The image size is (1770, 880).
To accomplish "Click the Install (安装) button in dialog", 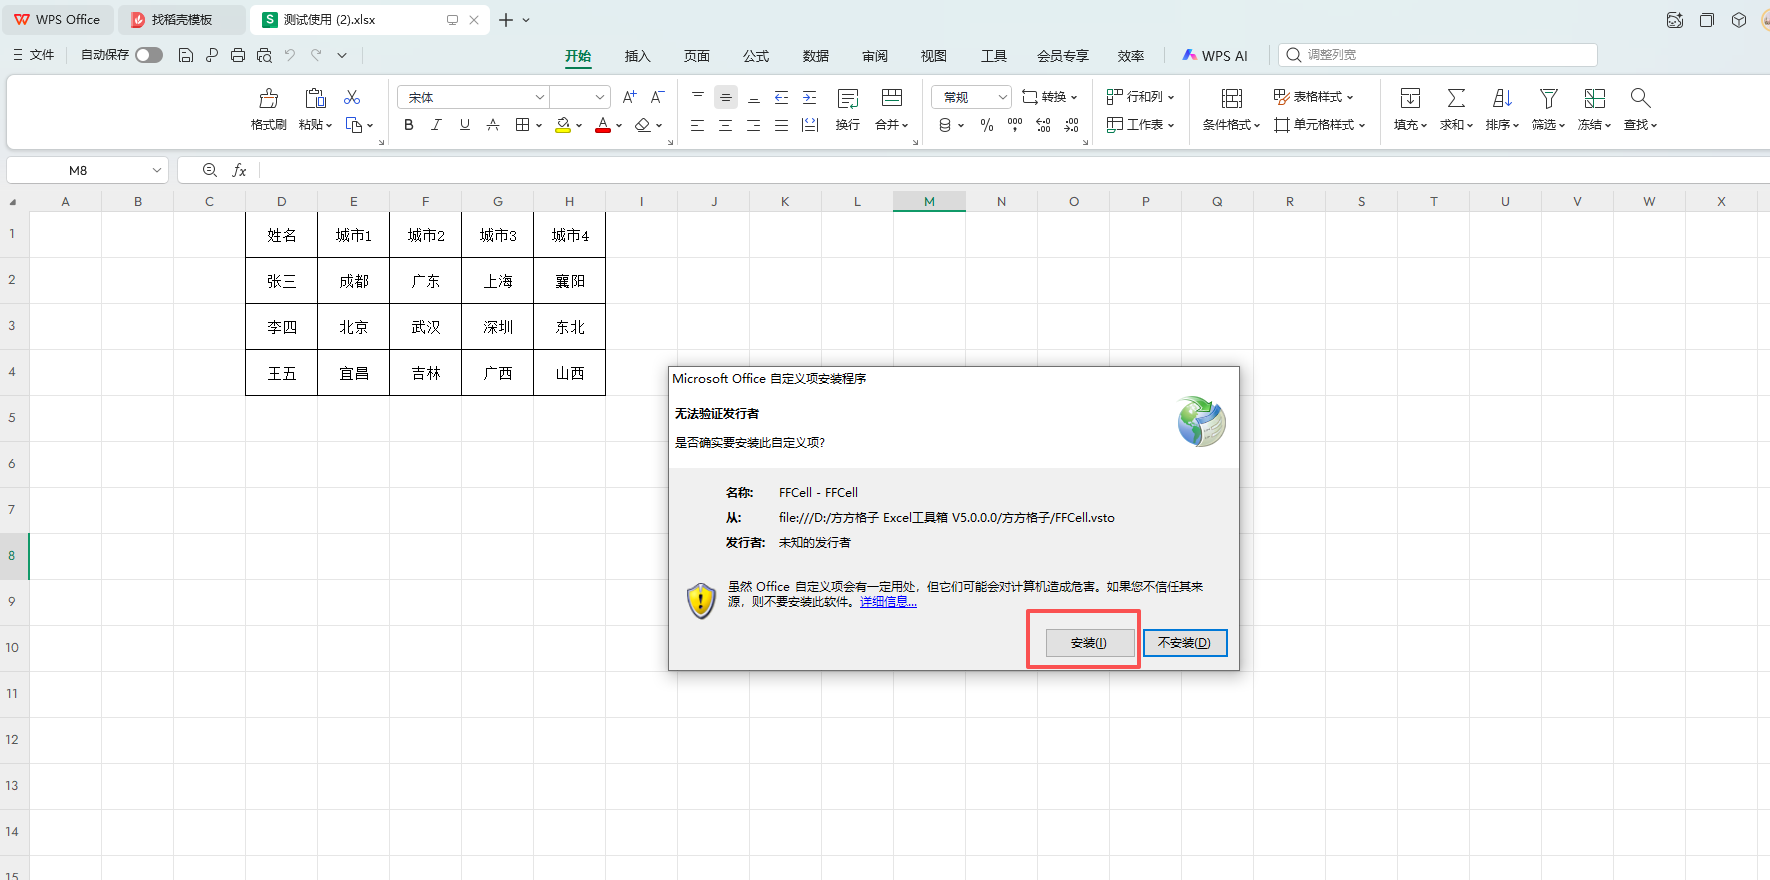I will (x=1089, y=643).
